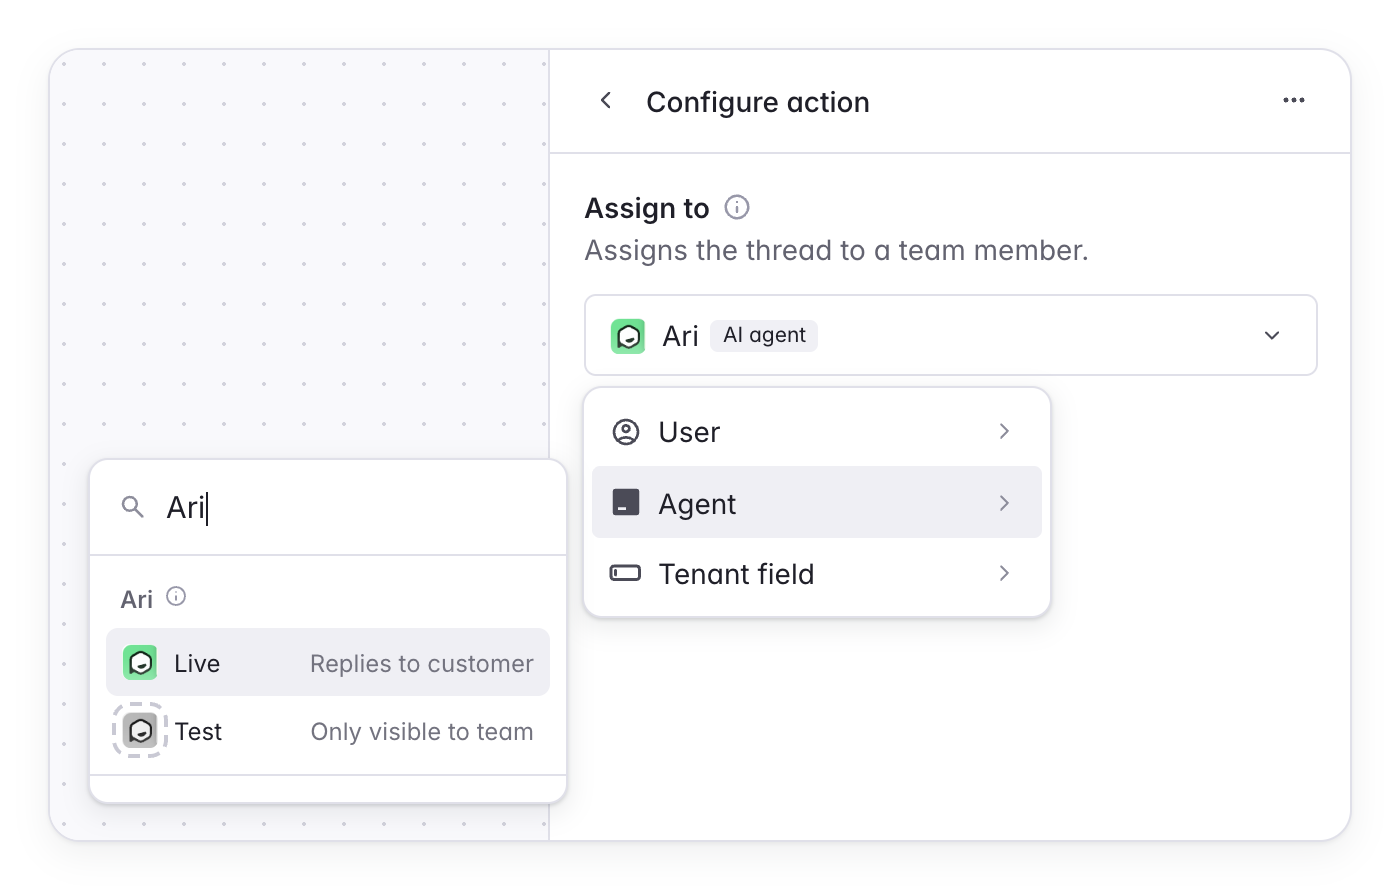Click the Tenant field rectangle icon

coord(626,574)
